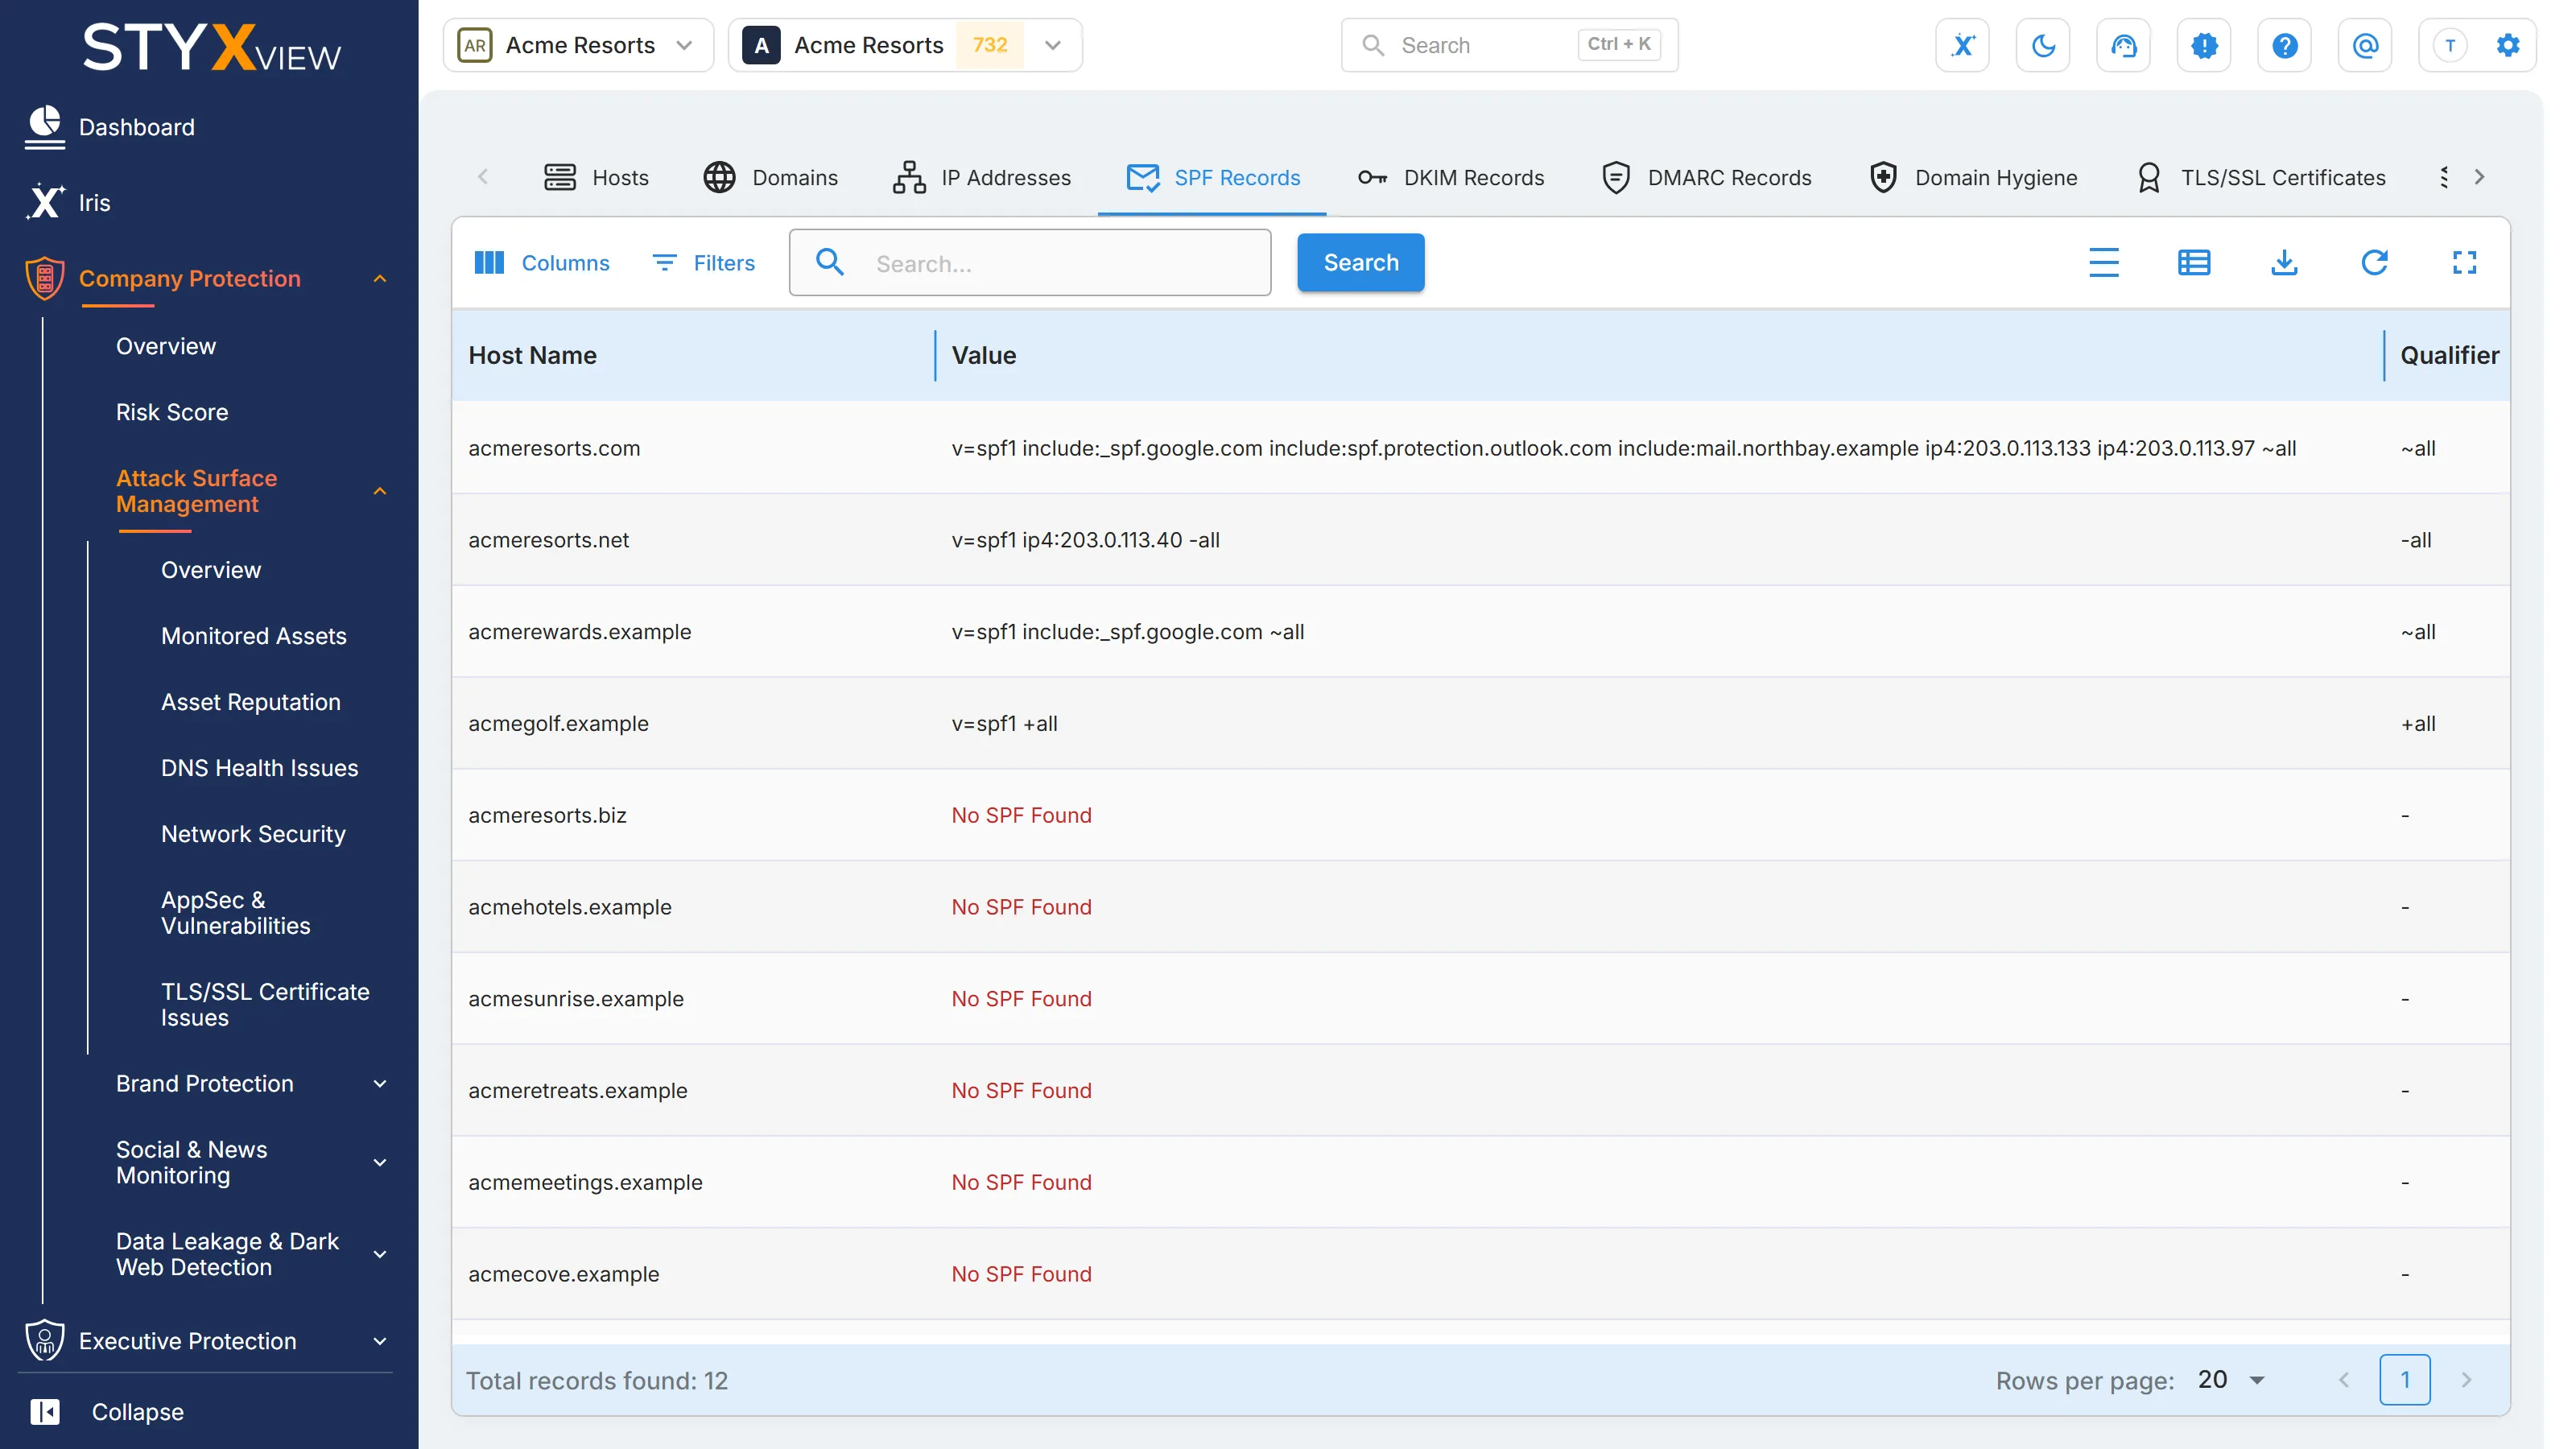2576x1449 pixels.
Task: Open the user avatar T
Action: point(2450,45)
